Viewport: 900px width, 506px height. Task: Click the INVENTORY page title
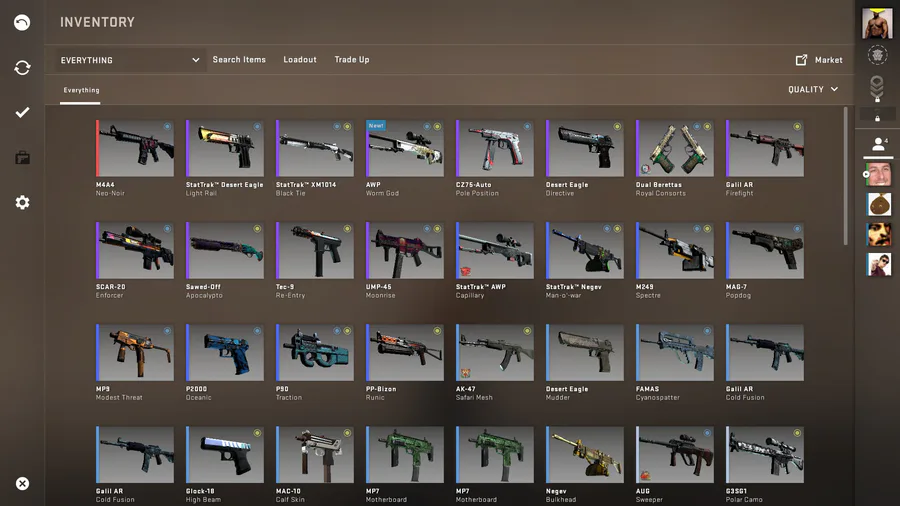click(98, 22)
